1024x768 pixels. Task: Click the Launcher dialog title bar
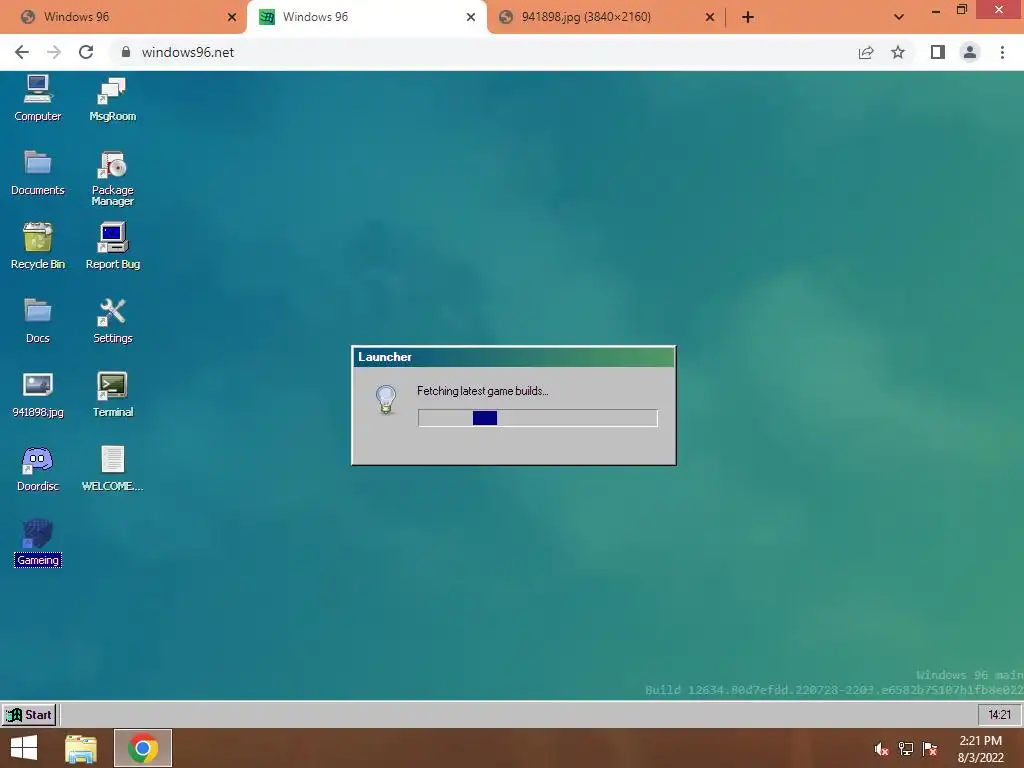point(513,357)
